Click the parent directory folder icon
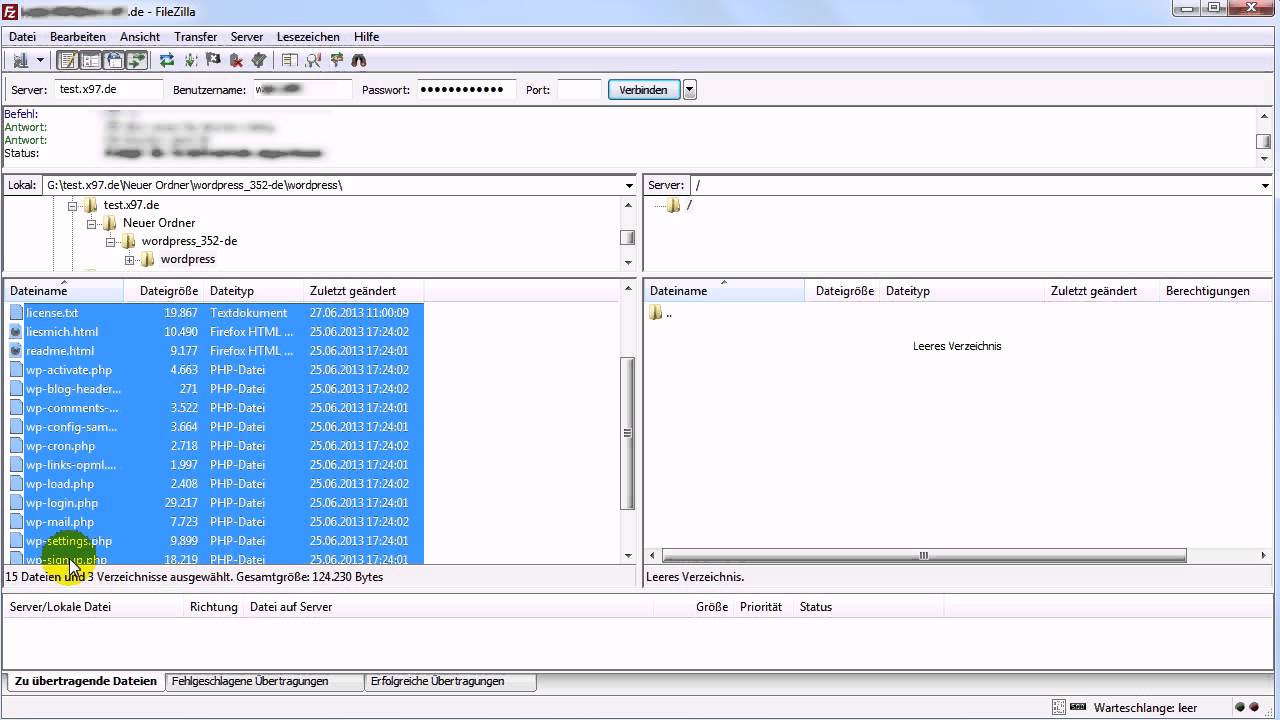 point(656,313)
